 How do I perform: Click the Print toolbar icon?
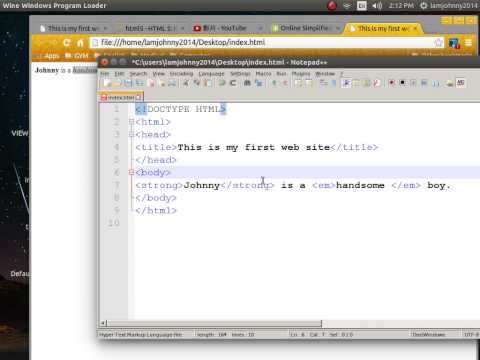click(173, 83)
